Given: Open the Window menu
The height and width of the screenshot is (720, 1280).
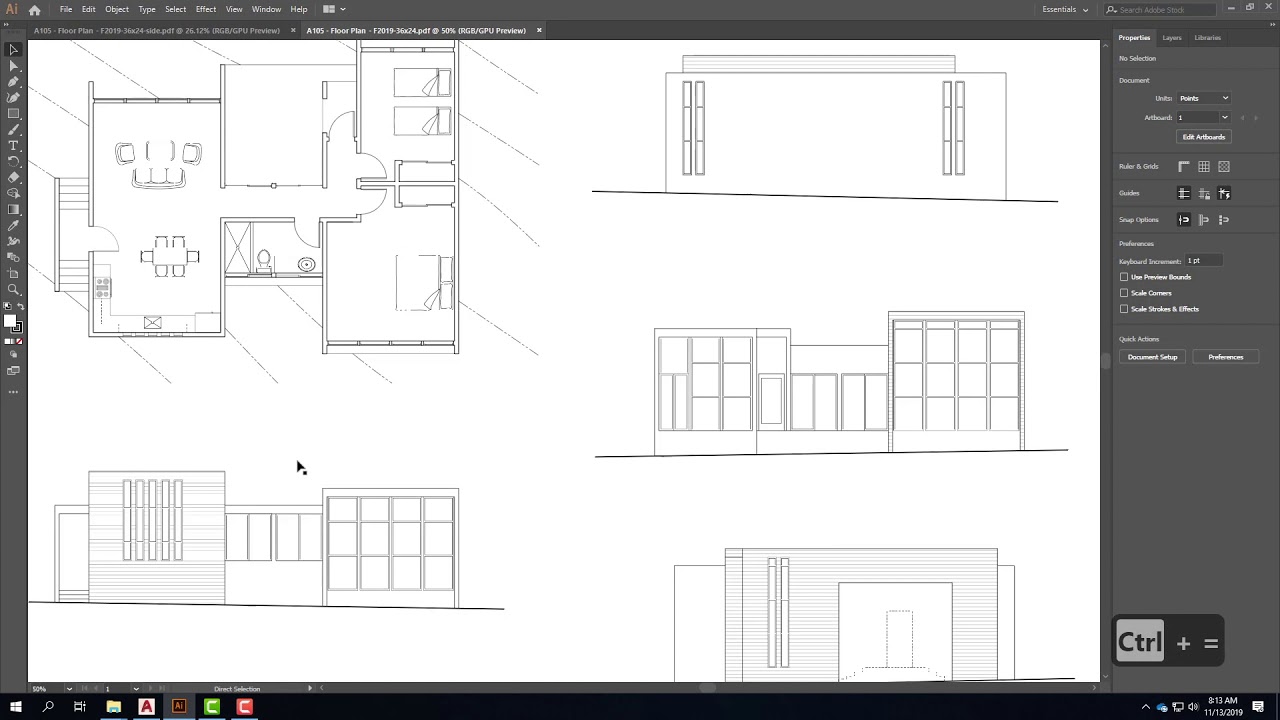Looking at the screenshot, I should coord(266,9).
